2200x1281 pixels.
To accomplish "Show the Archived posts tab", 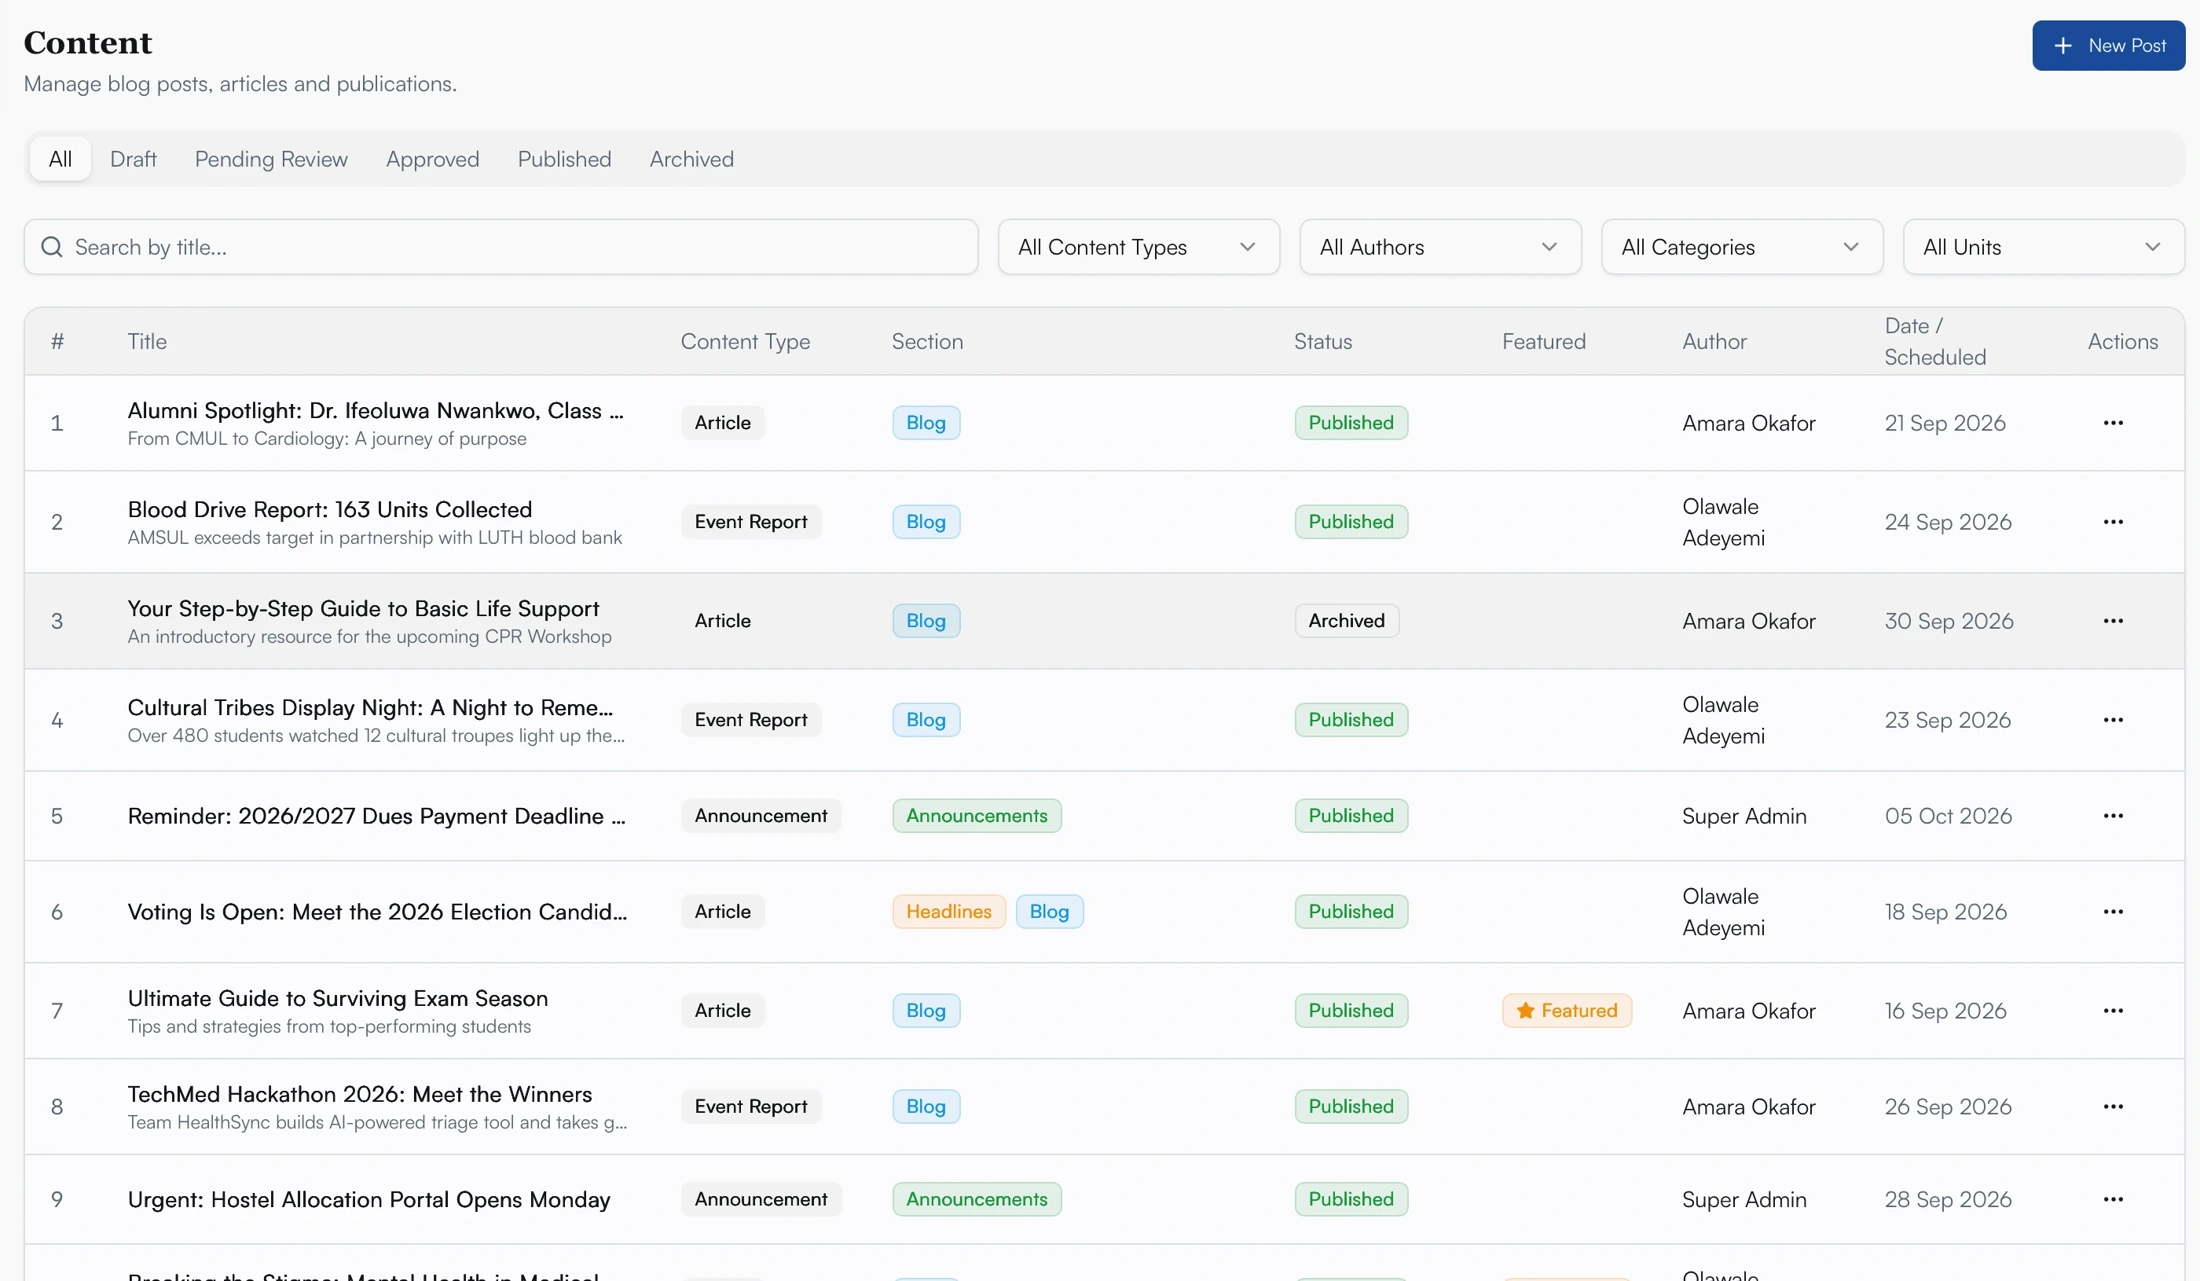I will click(691, 159).
